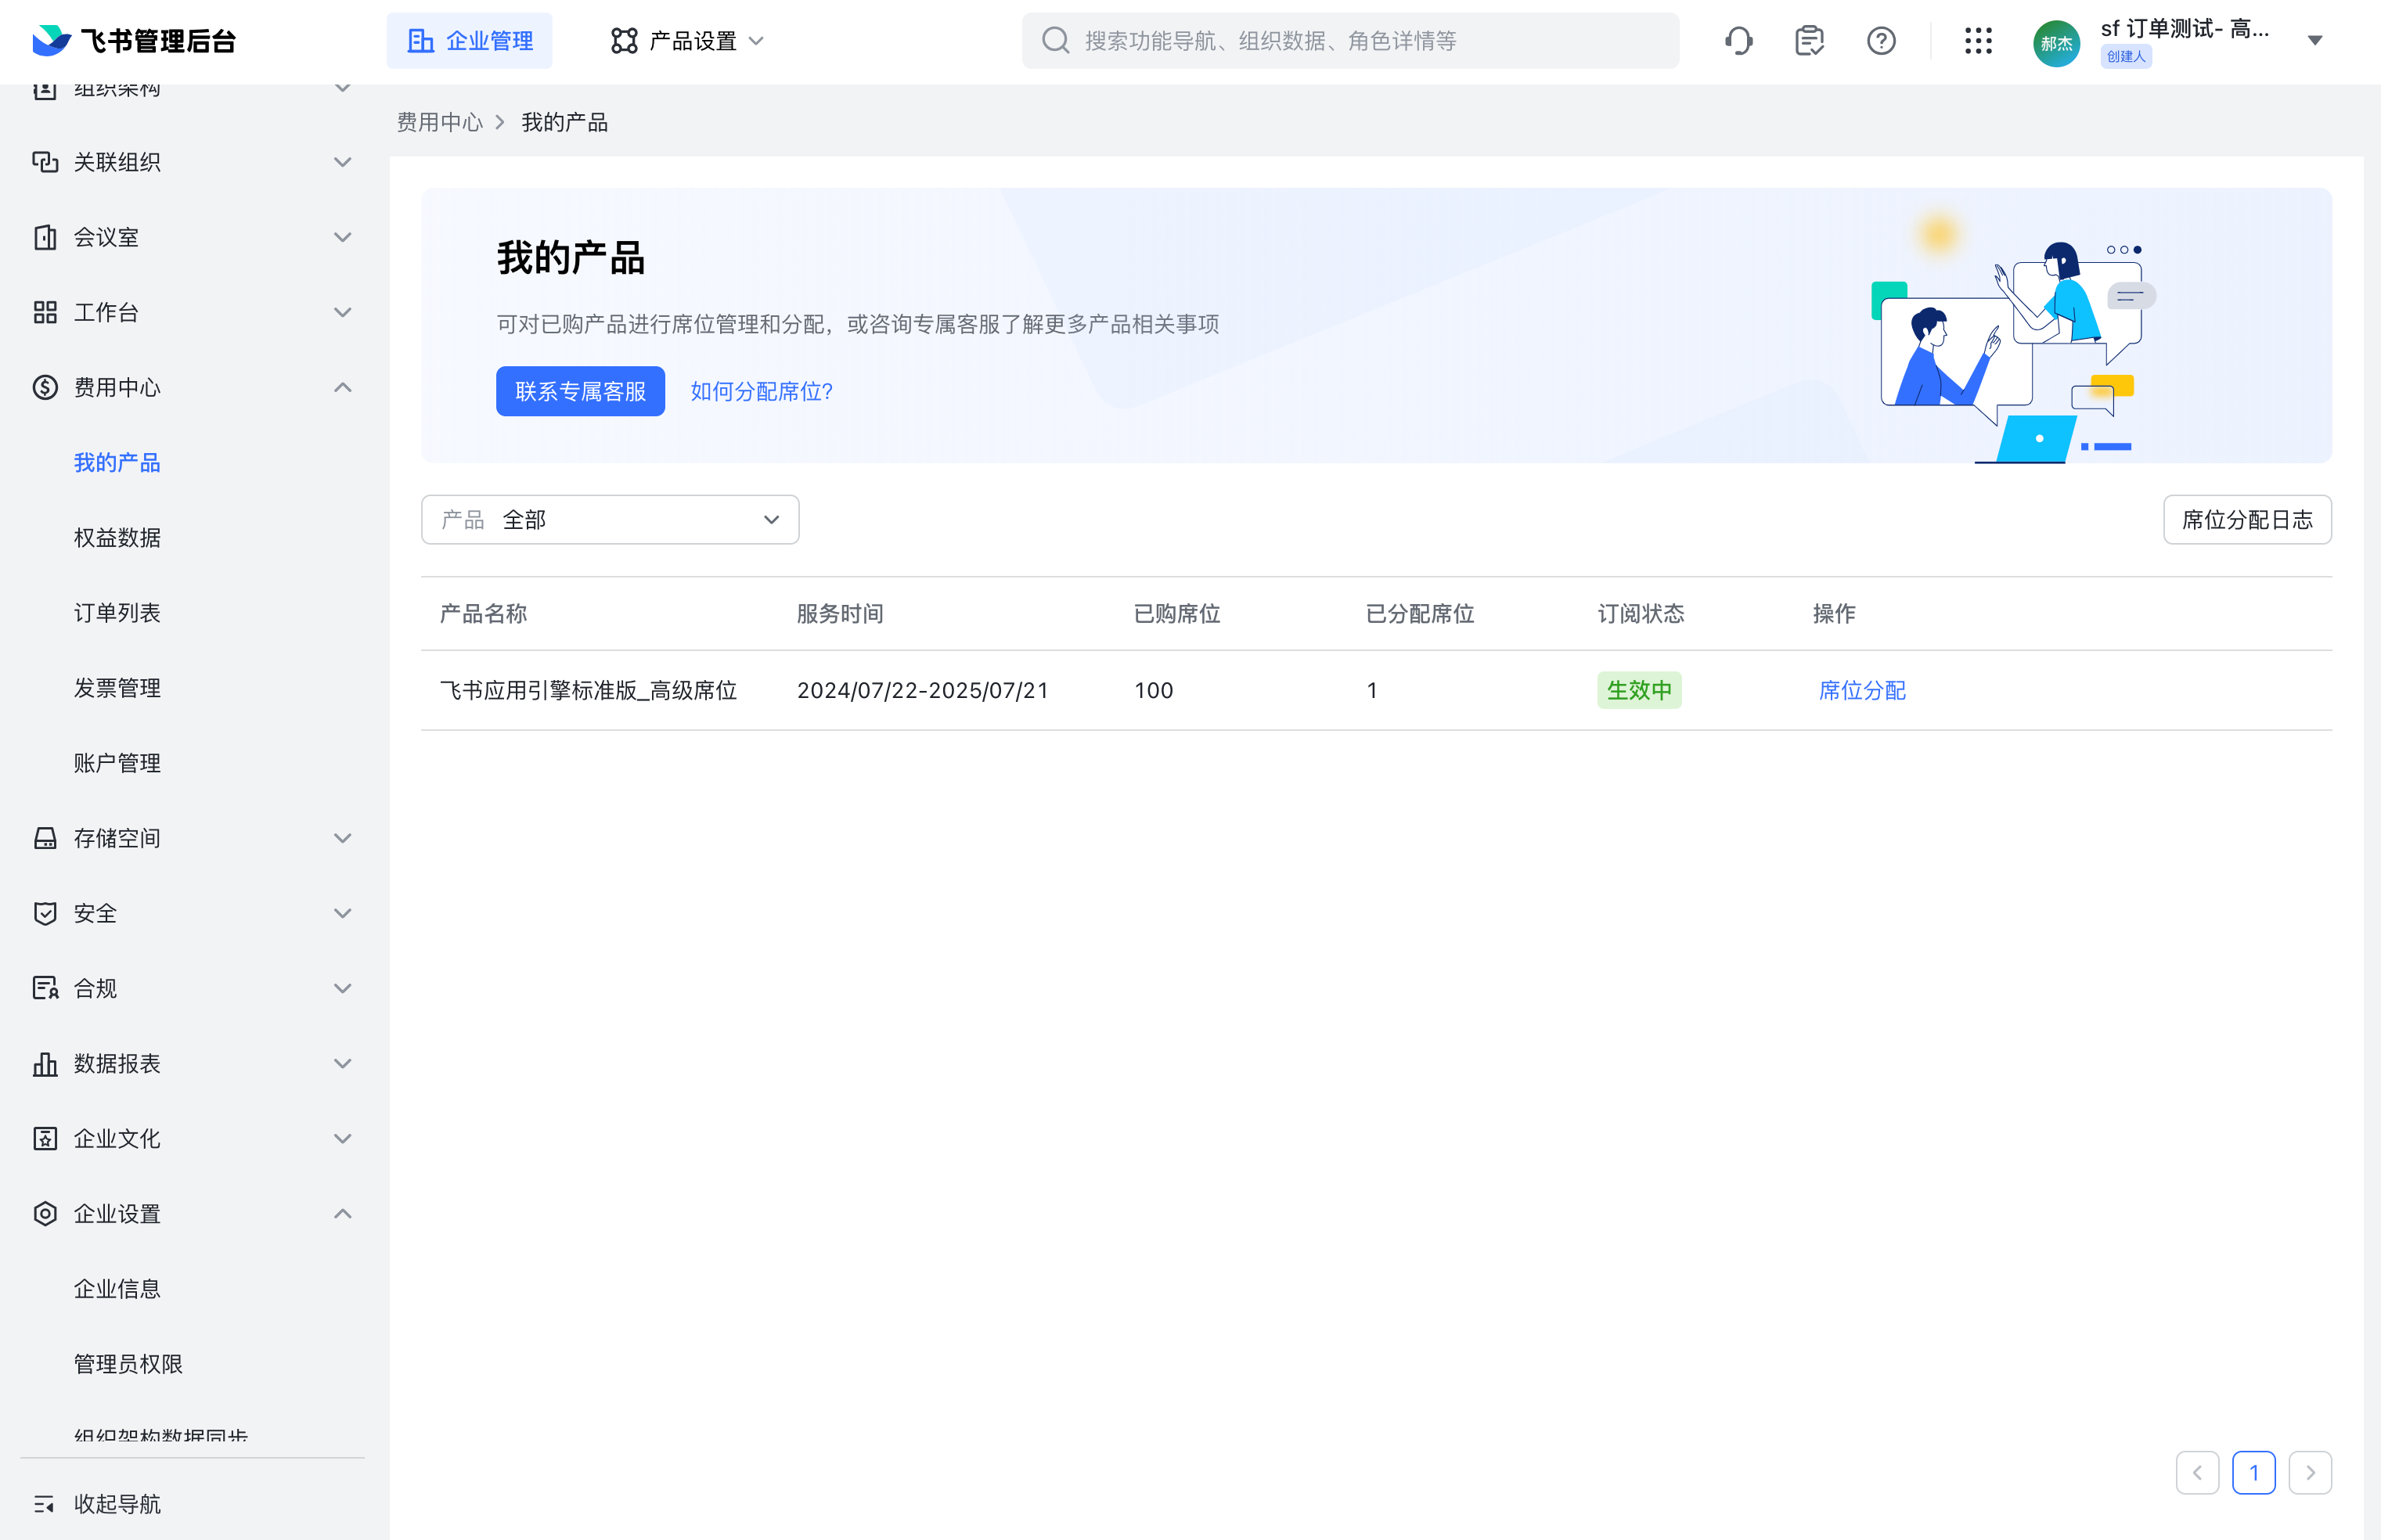Open the nine-dot app launcher grid
Viewport: 2381px width, 1540px height.
1978,41
